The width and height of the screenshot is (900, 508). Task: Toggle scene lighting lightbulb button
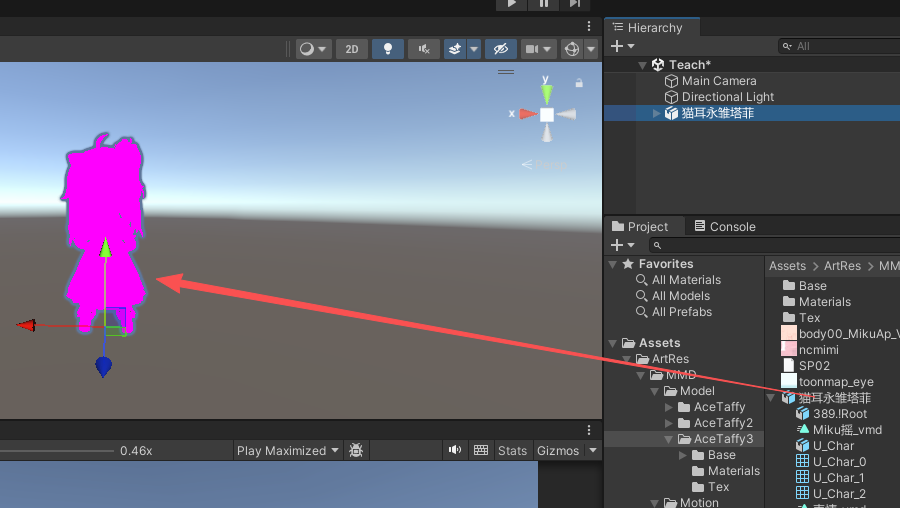pos(388,49)
